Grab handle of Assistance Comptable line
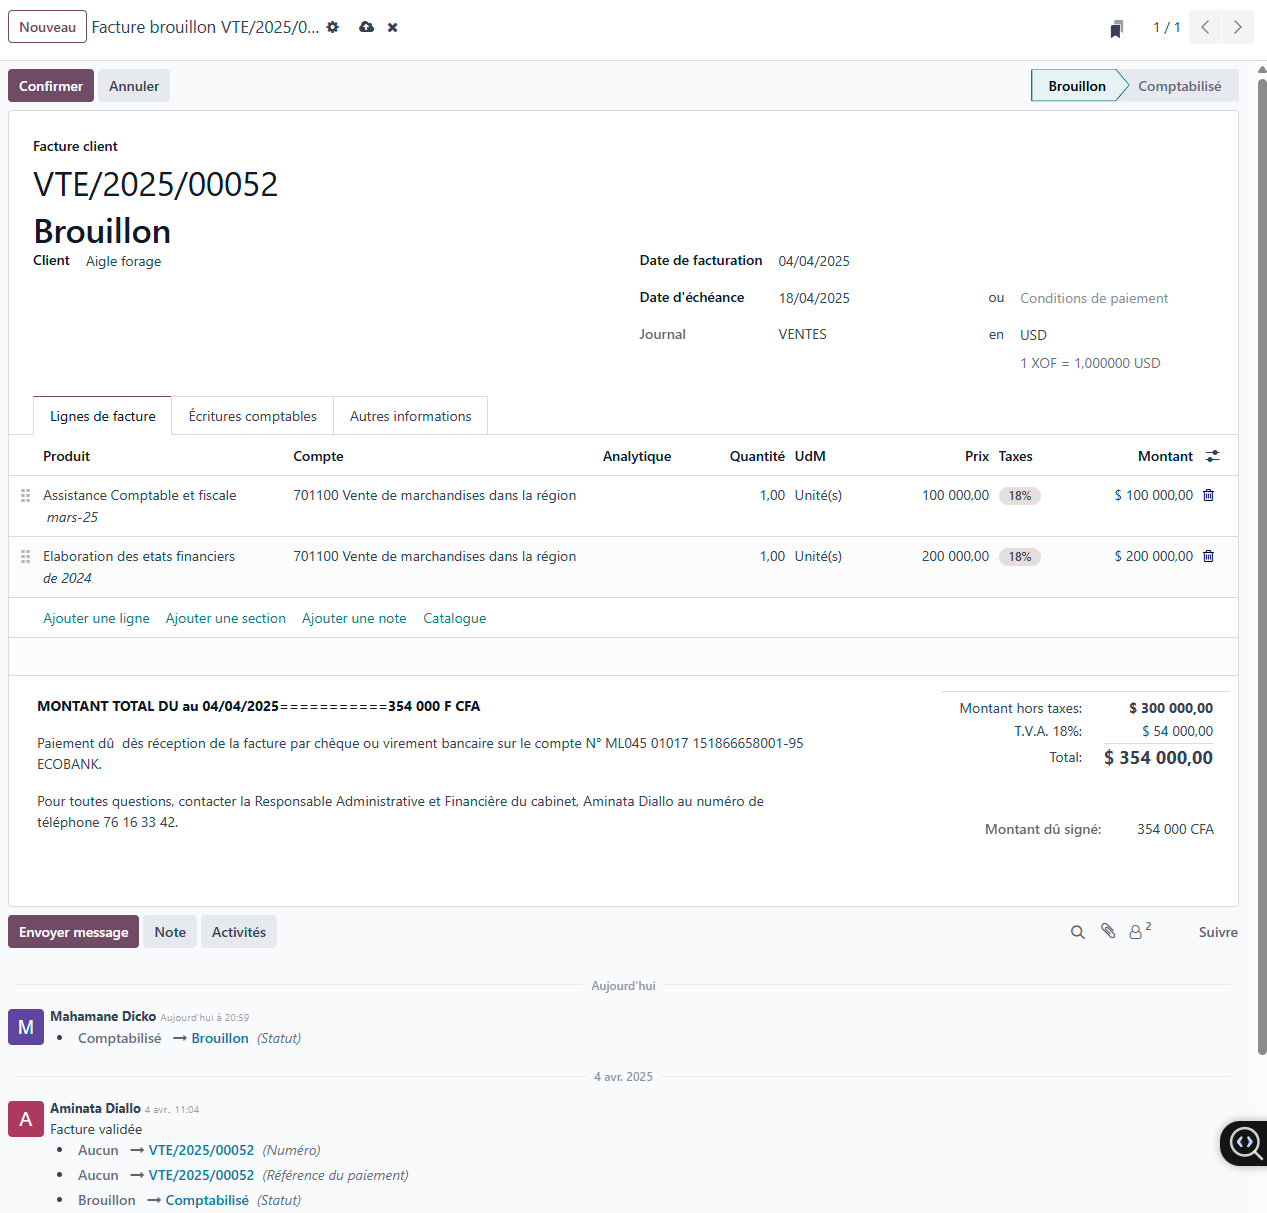The height and width of the screenshot is (1213, 1267). pos(26,495)
